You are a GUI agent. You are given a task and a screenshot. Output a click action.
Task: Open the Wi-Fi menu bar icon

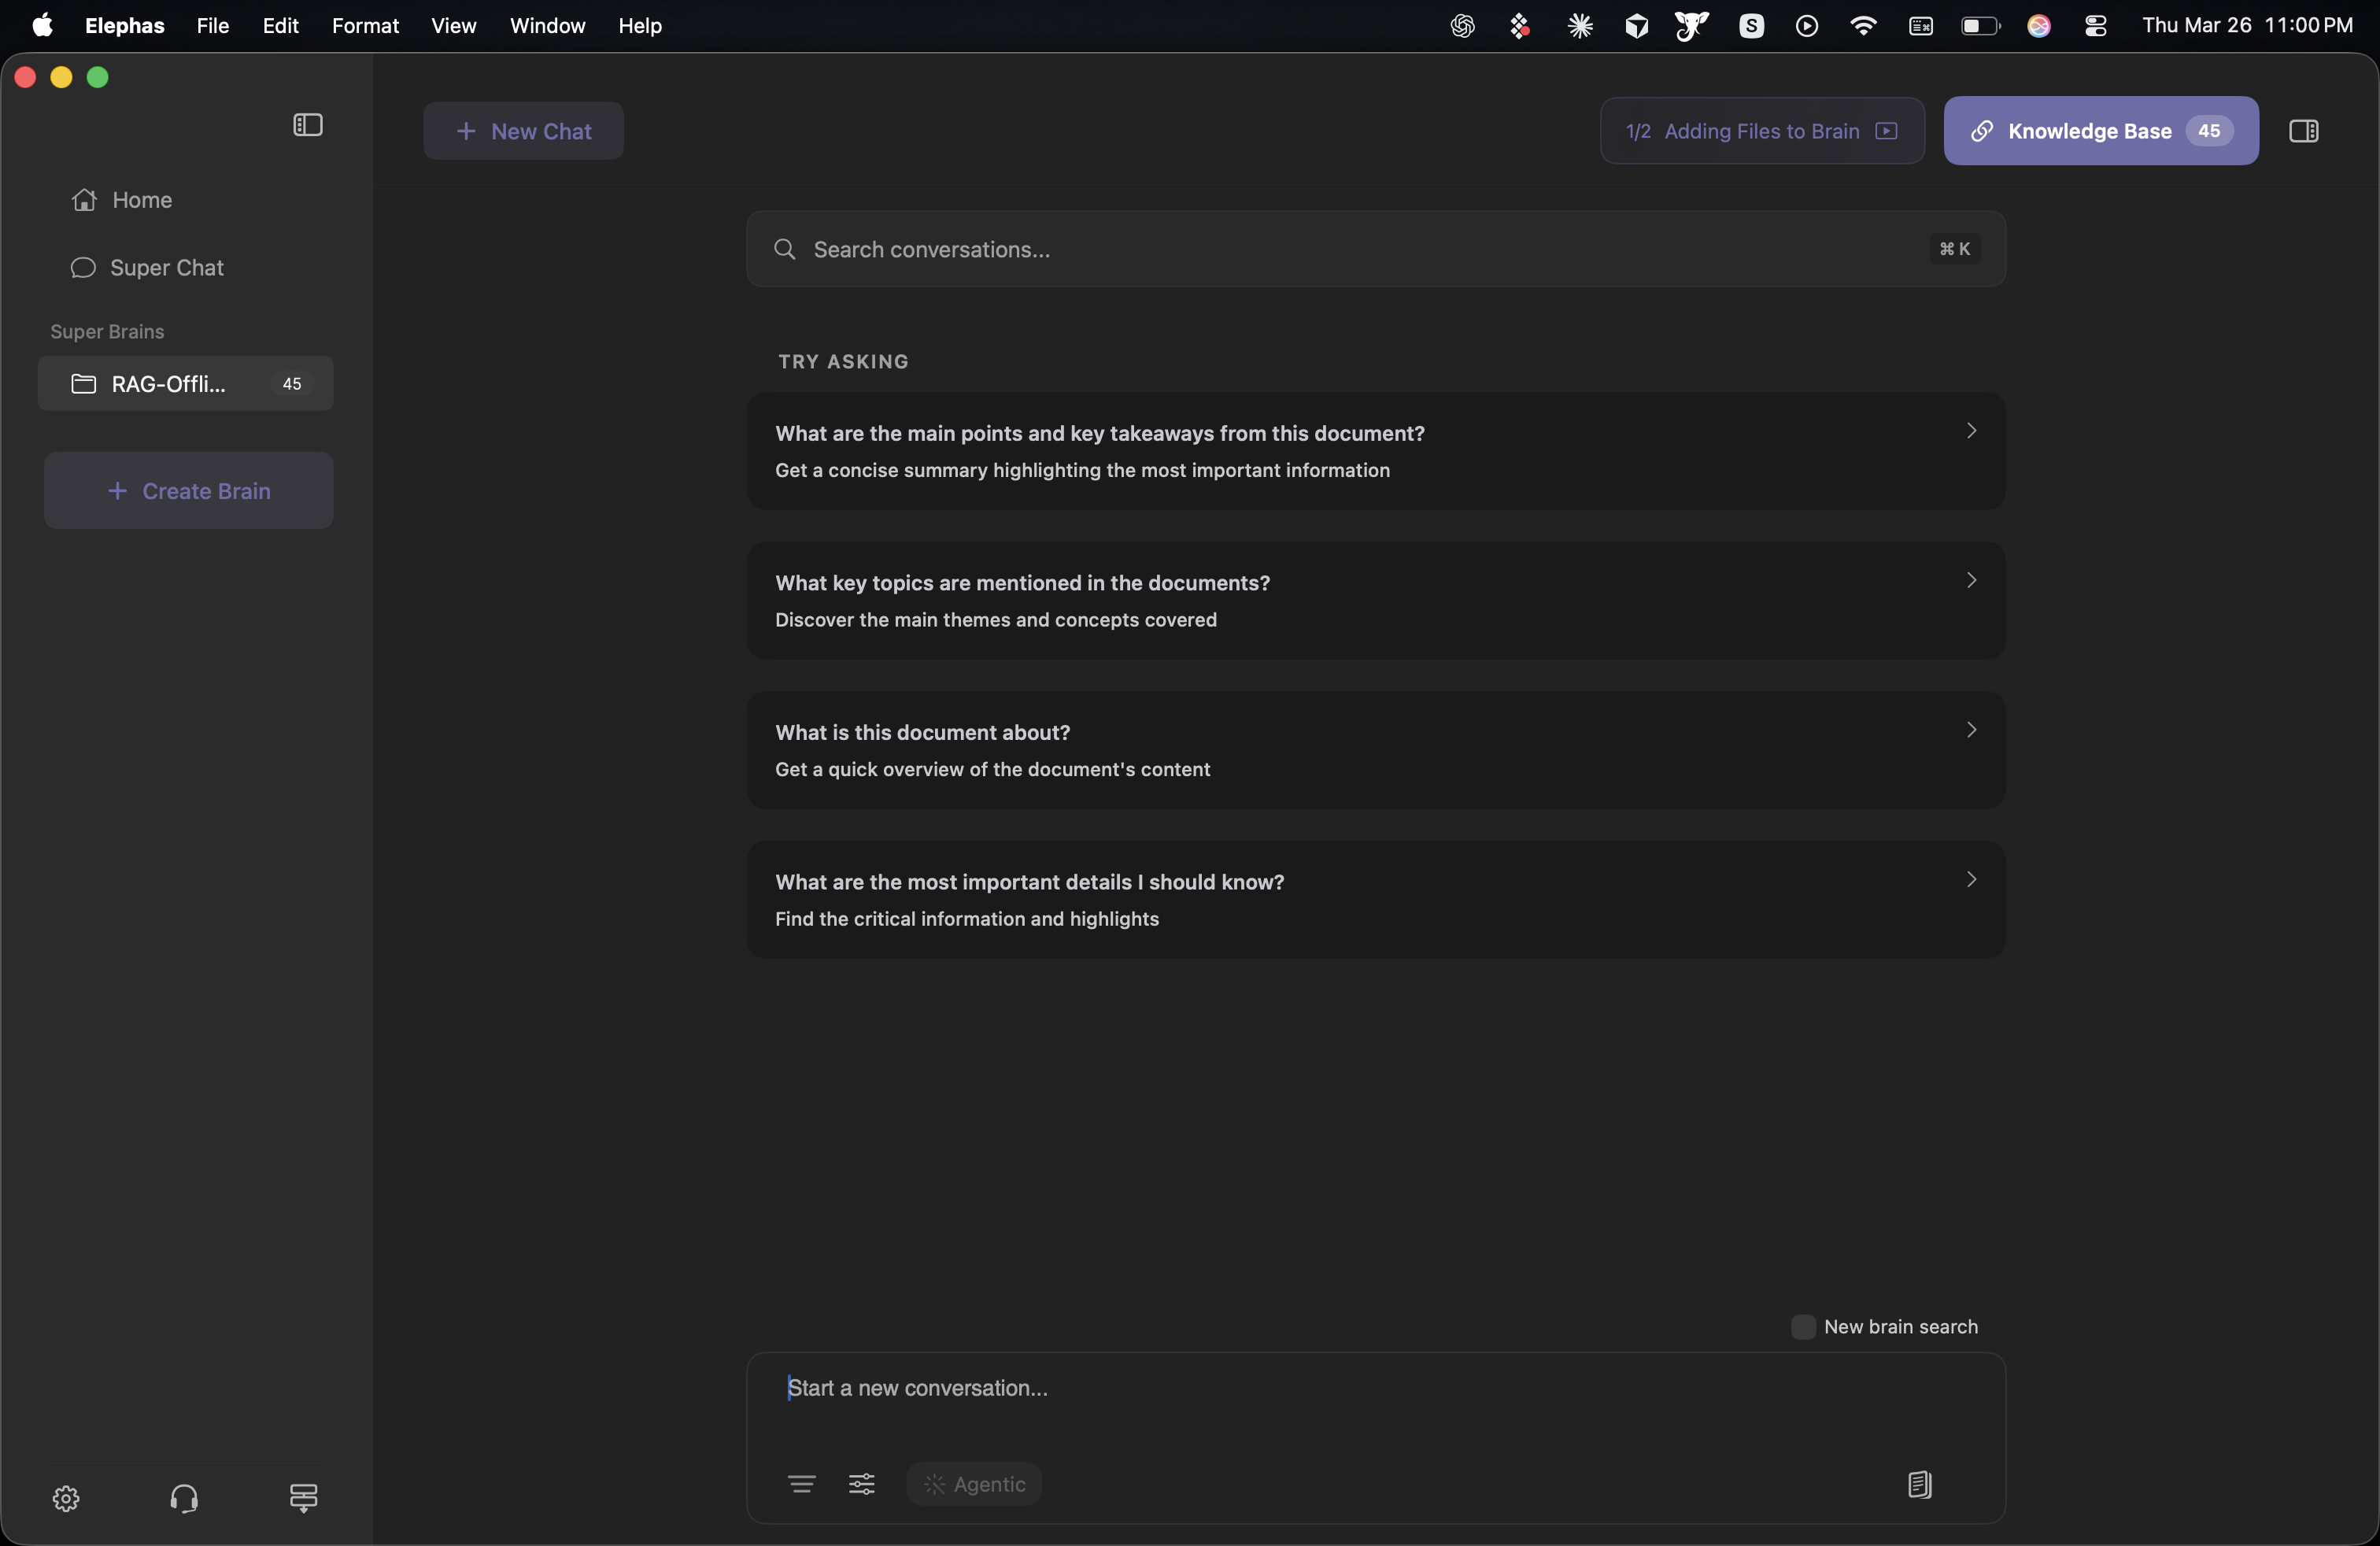click(1863, 26)
